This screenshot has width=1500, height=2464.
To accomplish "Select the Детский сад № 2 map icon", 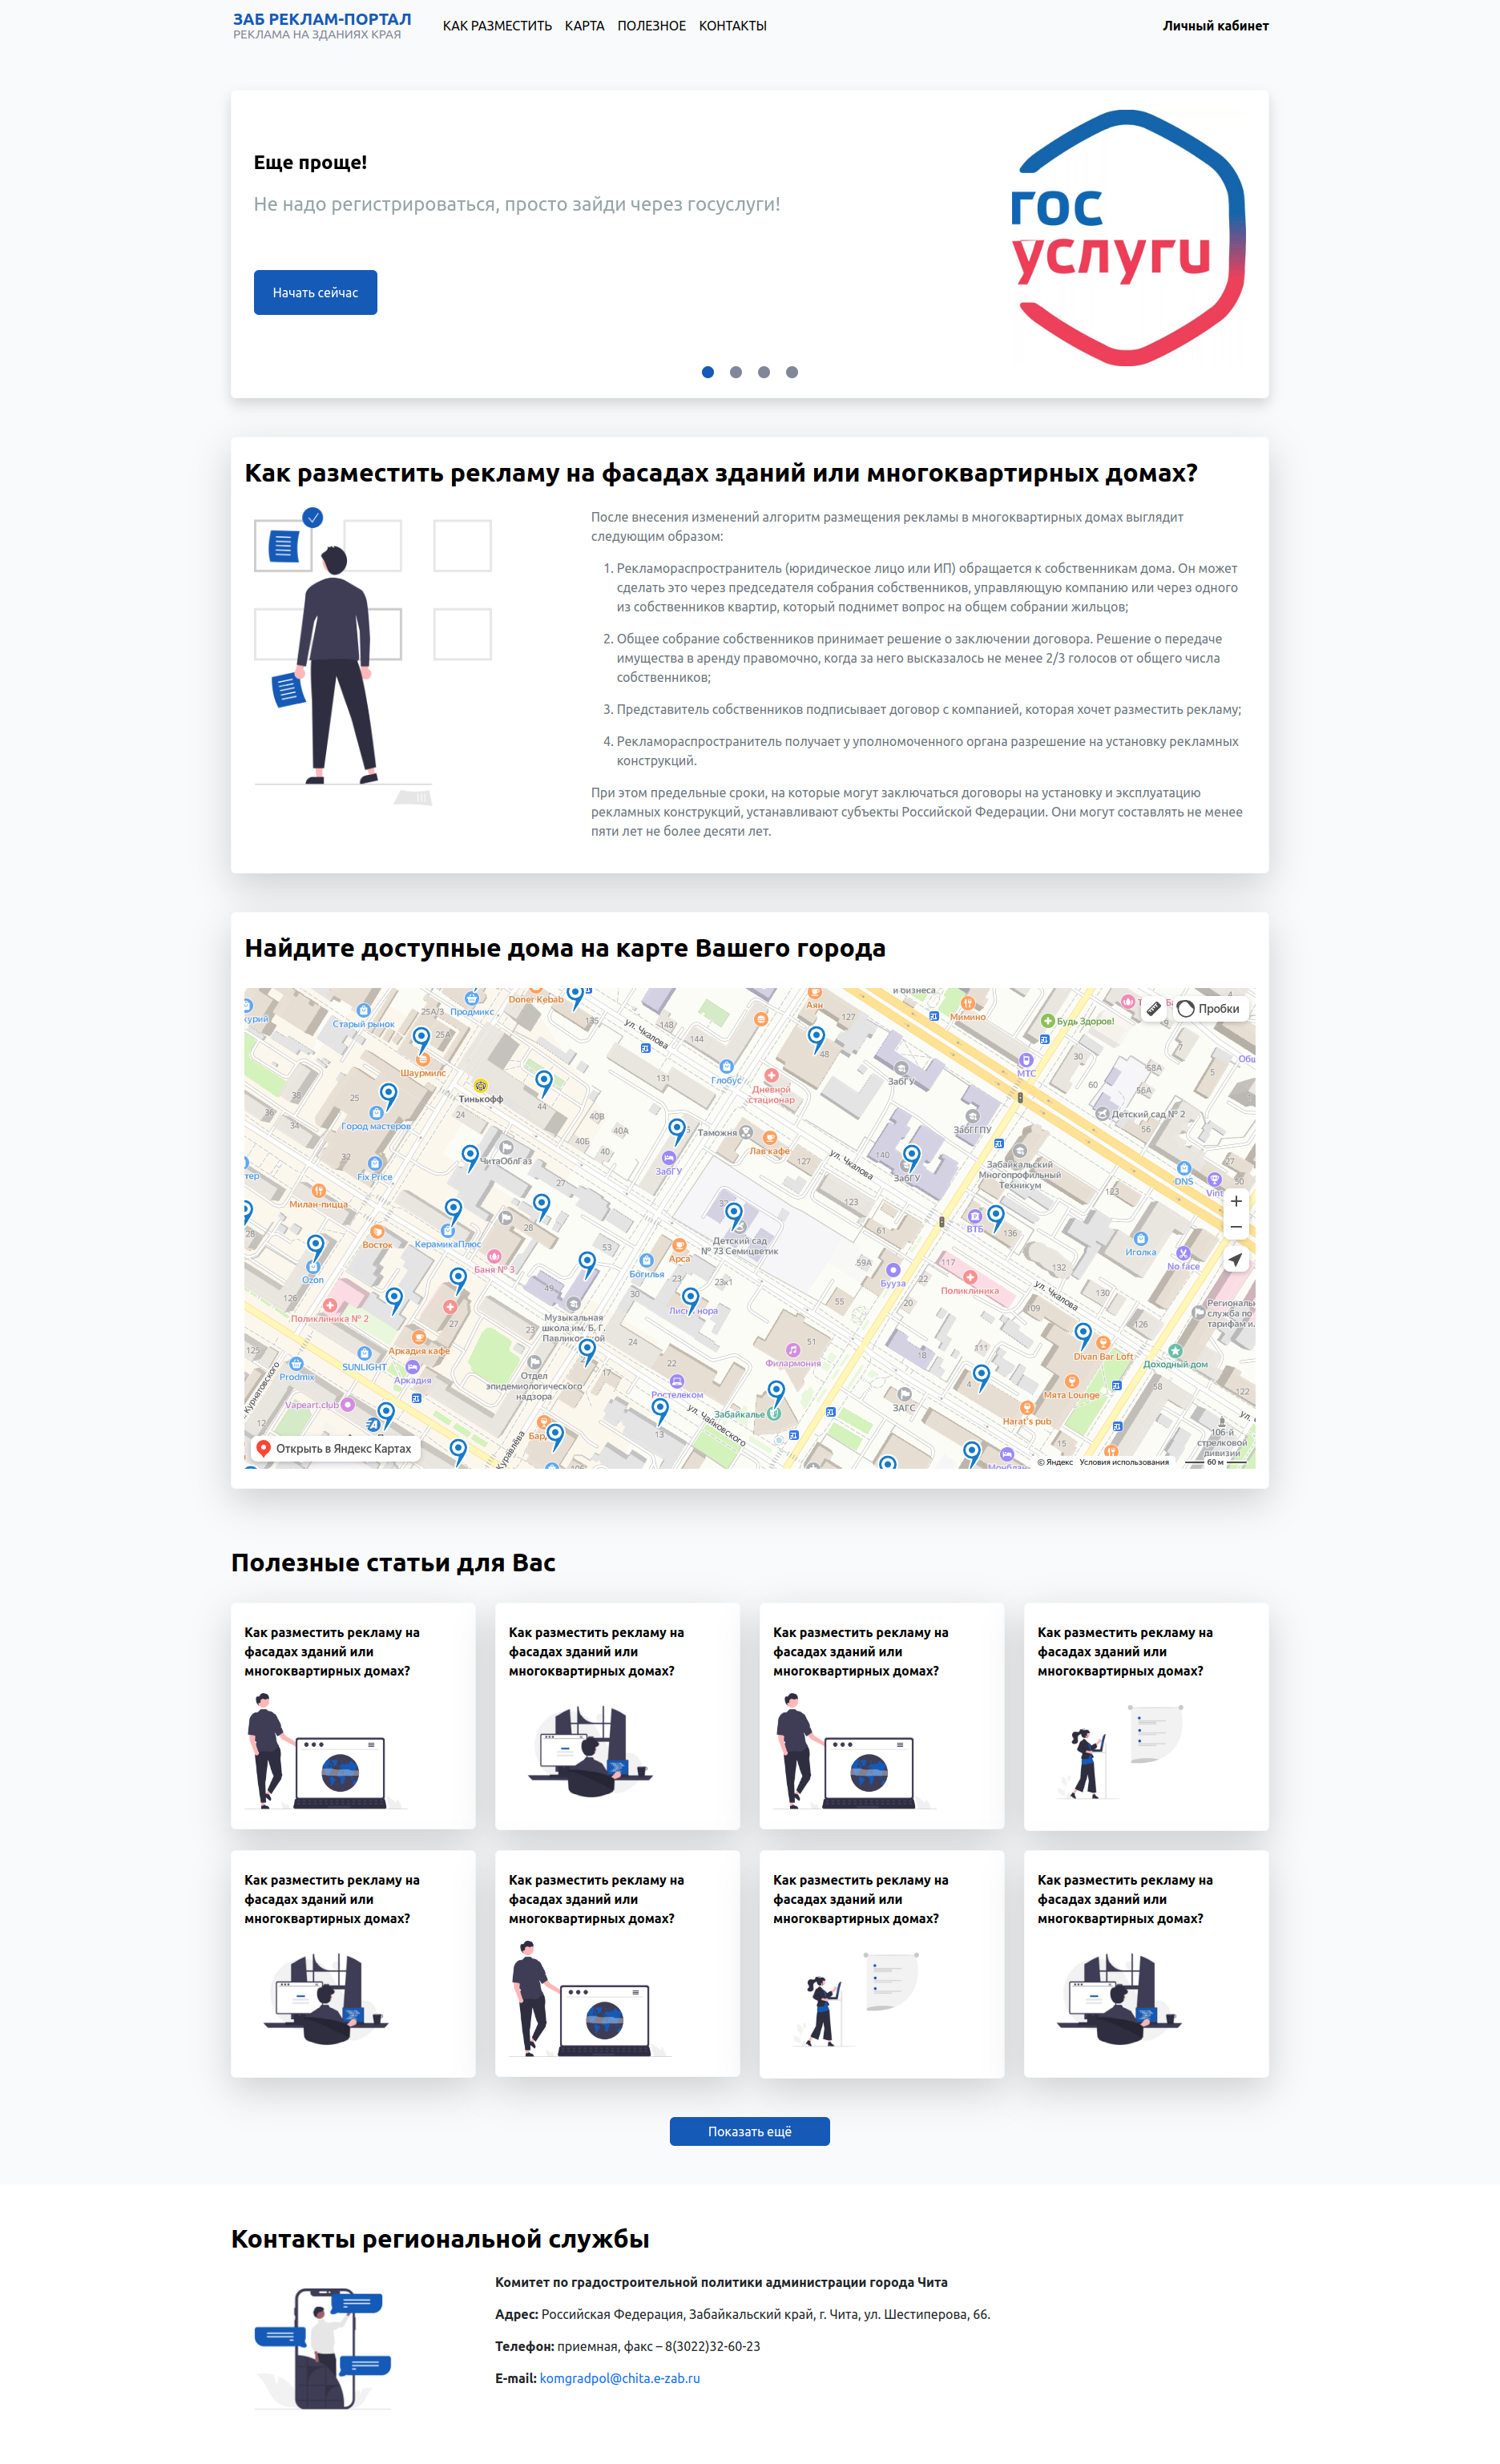I will coord(1102,1114).
